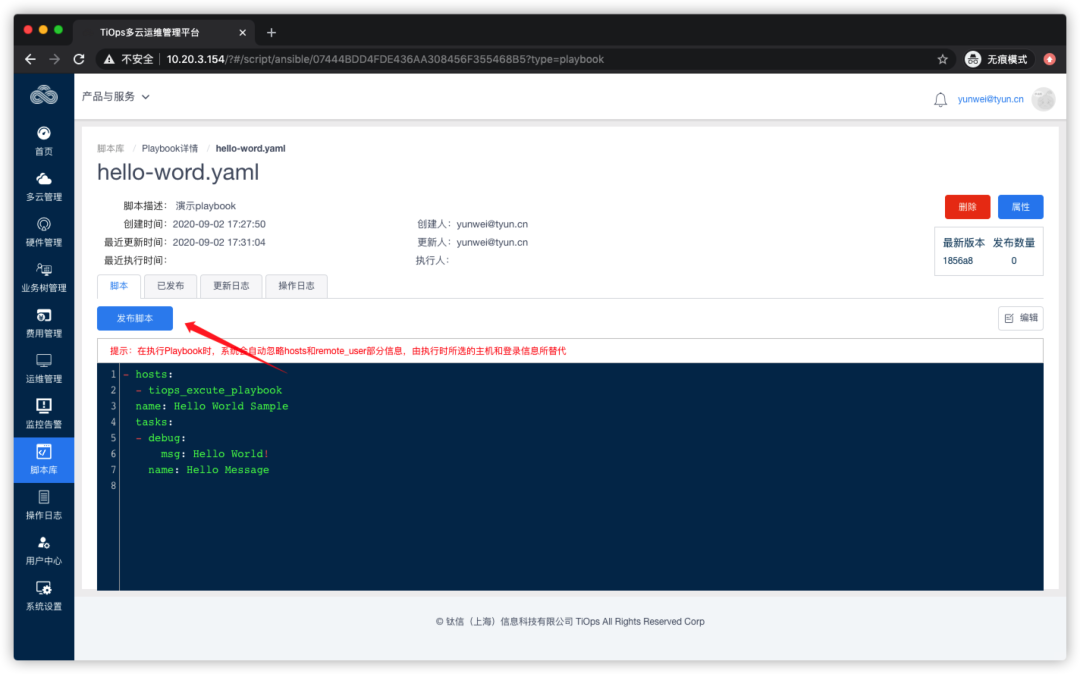
Task: Open the 监控告警 alerts icon
Action: 43,413
